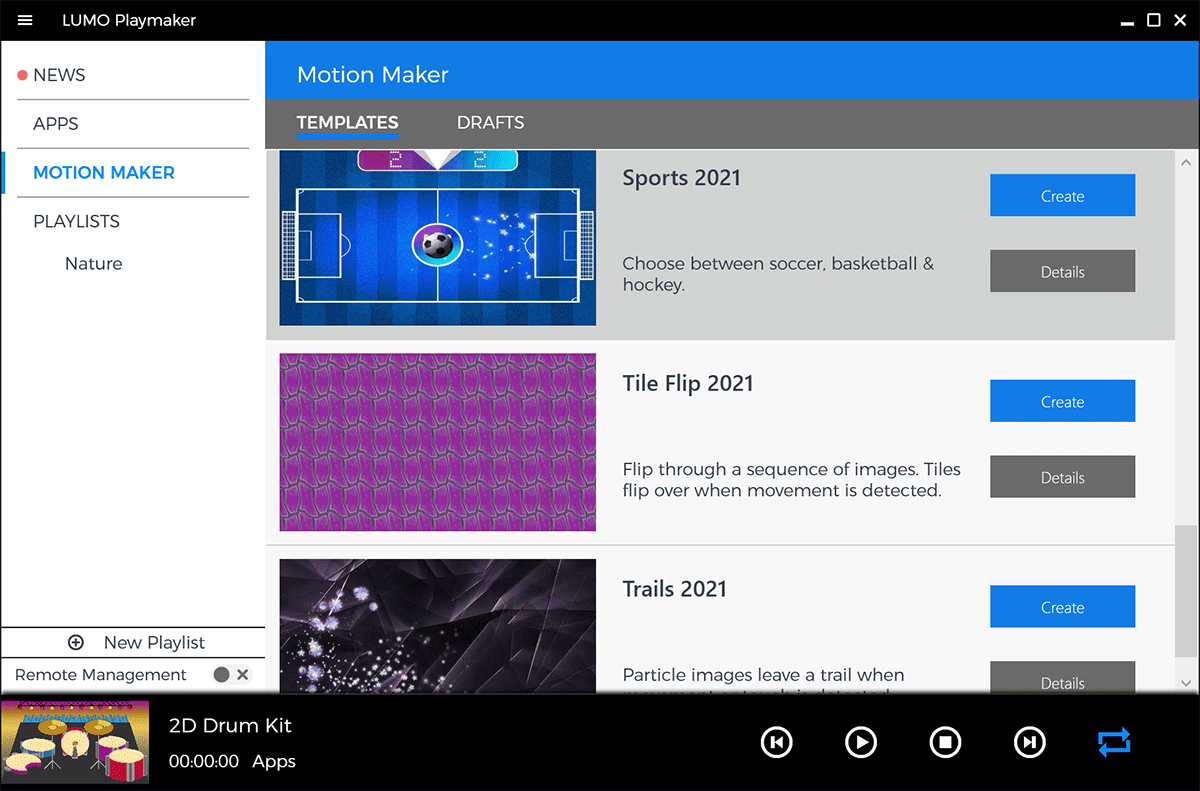
Task: Click the 2D Drum Kit title in player
Action: click(230, 726)
